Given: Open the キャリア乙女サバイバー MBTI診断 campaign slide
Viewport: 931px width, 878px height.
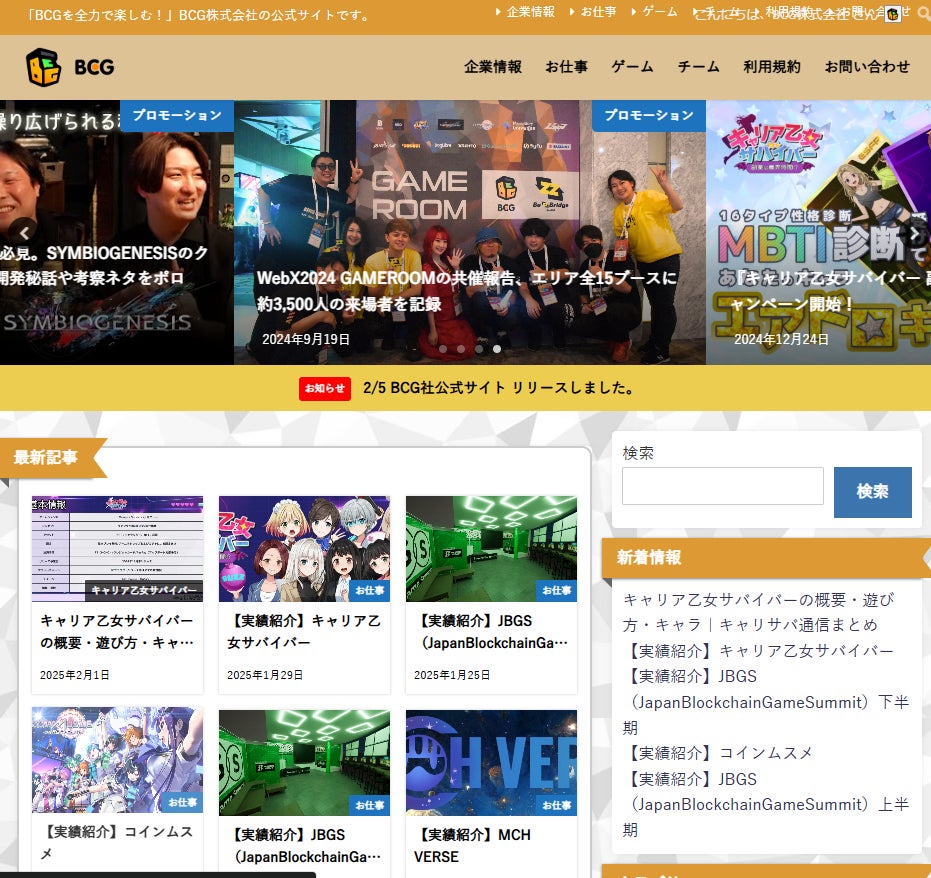Looking at the screenshot, I should 818,232.
